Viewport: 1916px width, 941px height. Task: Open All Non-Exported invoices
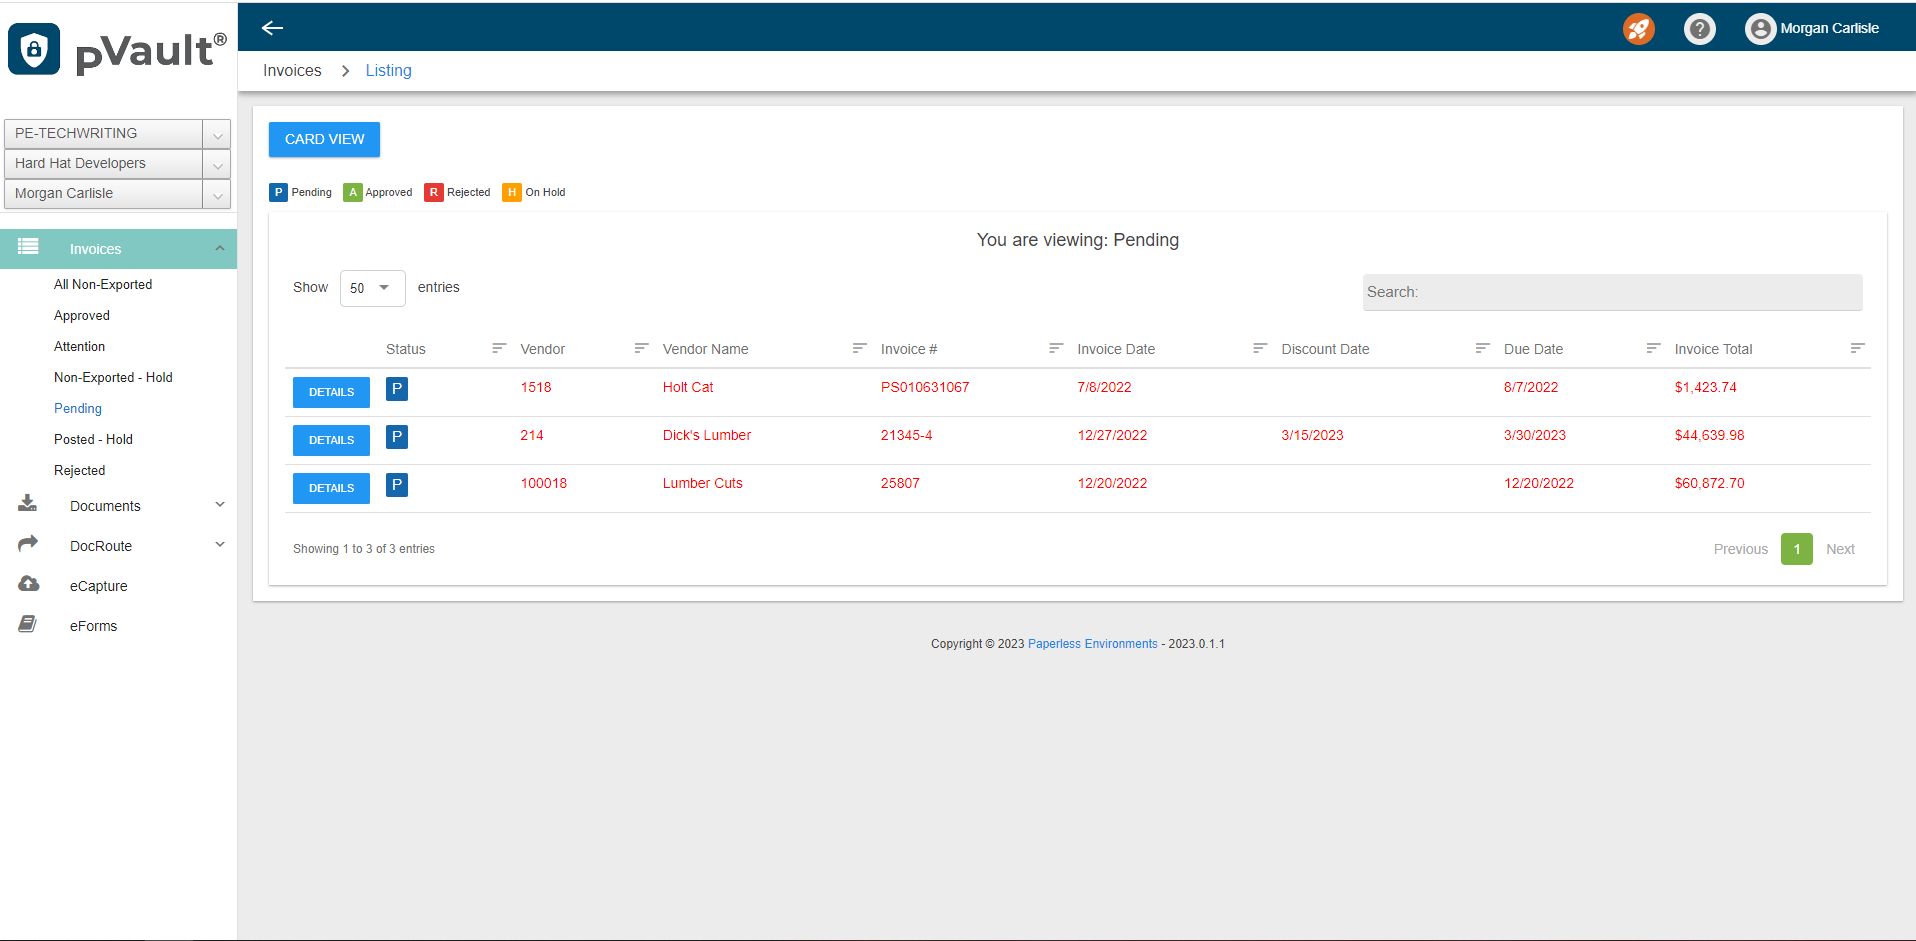click(103, 284)
